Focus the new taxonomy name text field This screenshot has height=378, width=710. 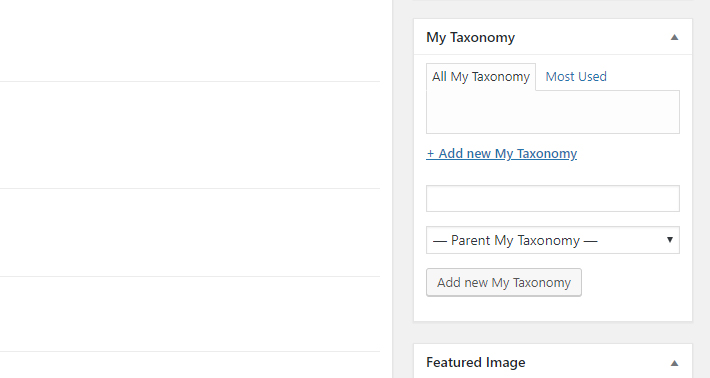coord(553,198)
